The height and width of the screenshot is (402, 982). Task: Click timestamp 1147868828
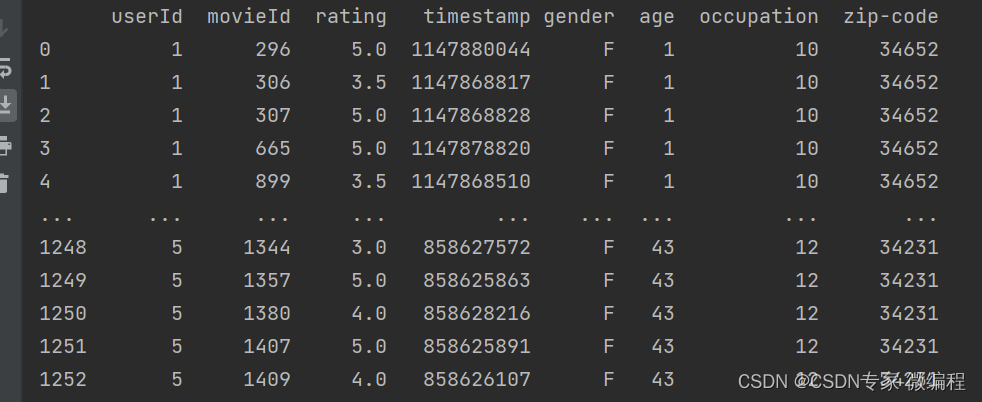click(471, 116)
